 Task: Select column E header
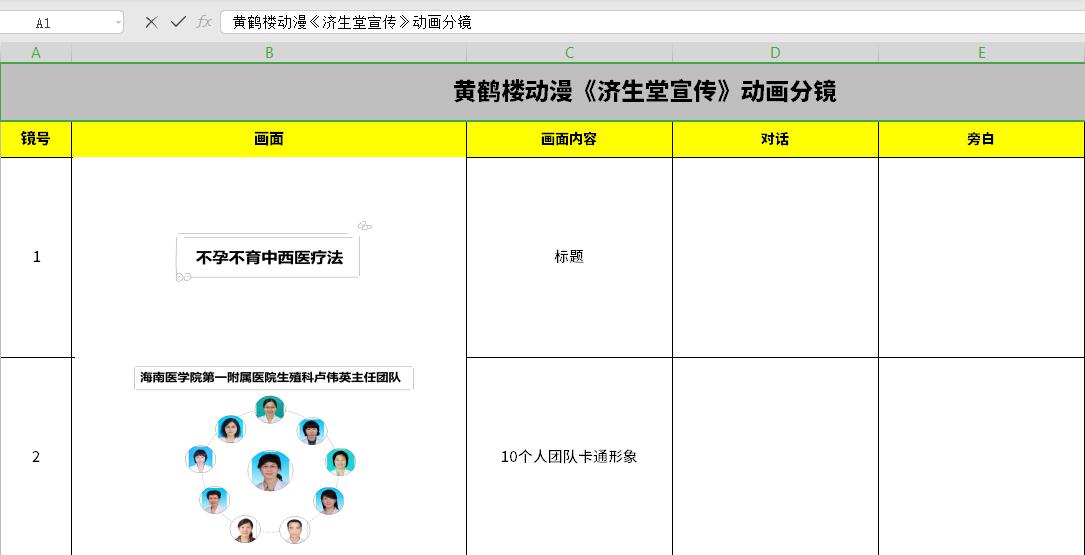pos(981,53)
